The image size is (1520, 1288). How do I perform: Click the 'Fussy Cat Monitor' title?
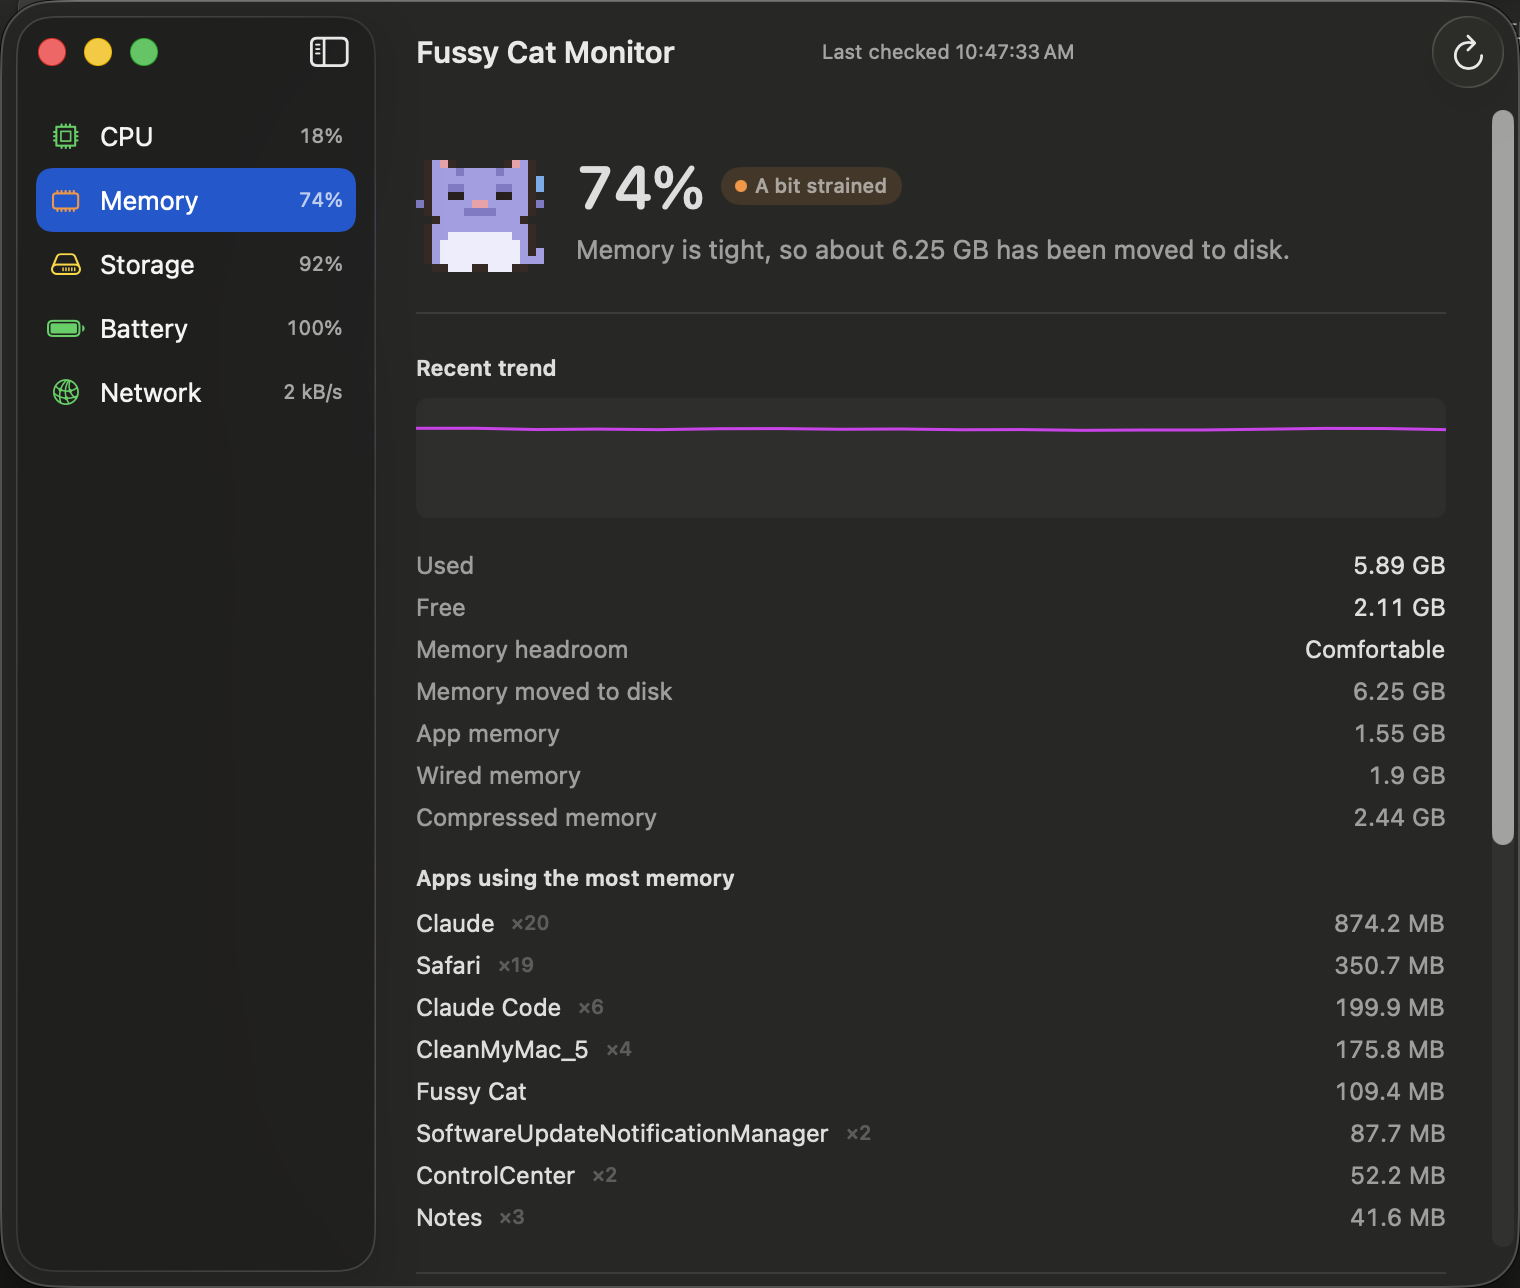coord(545,52)
